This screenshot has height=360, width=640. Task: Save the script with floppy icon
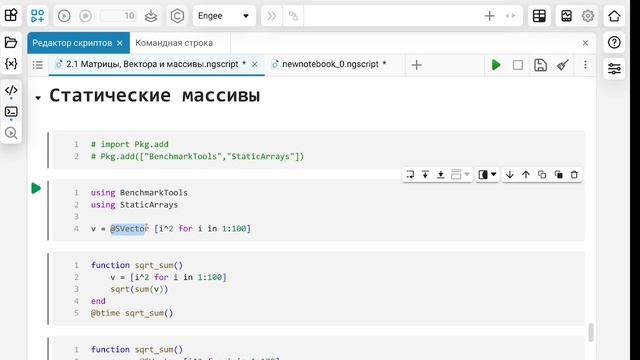click(540, 65)
